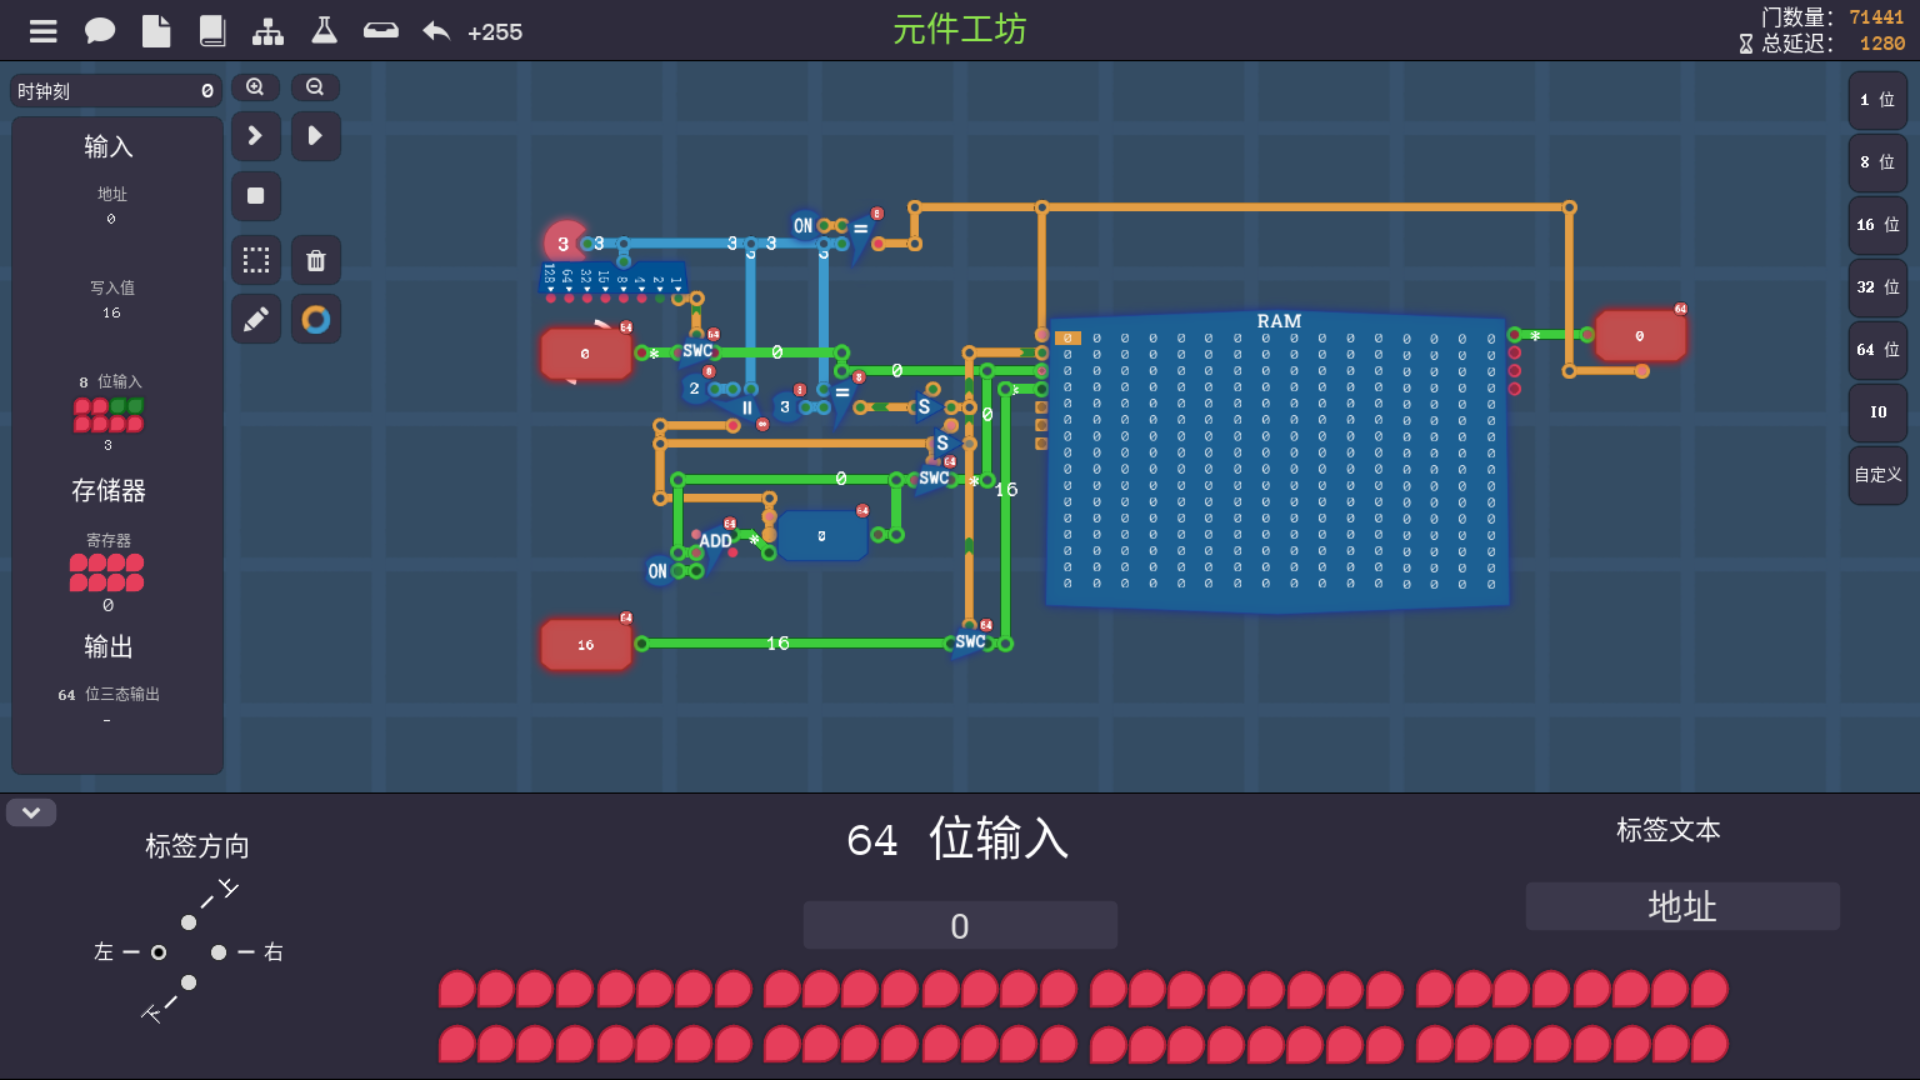Click the 时钟刻 tick counter field
Screen dimensions: 1920x1080
pos(116,91)
